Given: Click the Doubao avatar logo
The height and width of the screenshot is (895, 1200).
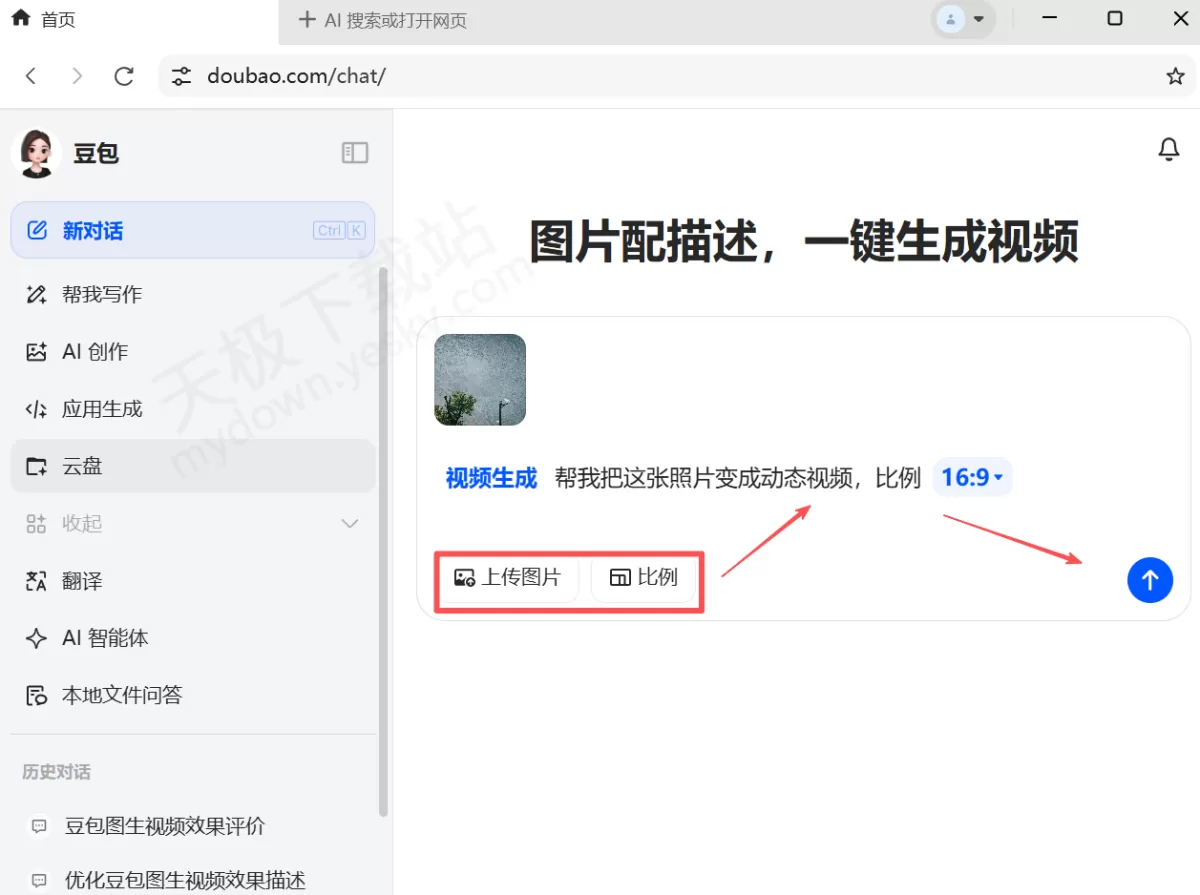Looking at the screenshot, I should click(x=37, y=154).
